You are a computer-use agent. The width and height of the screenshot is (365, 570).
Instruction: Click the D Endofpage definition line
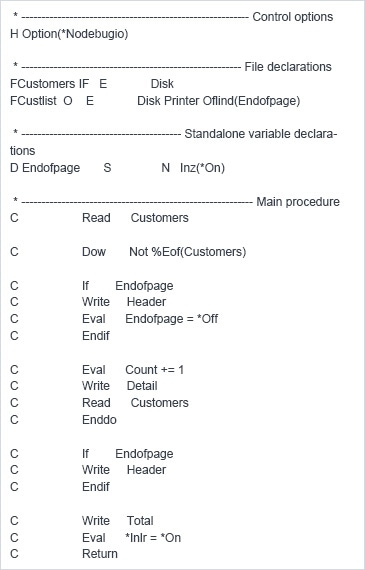click(117, 168)
